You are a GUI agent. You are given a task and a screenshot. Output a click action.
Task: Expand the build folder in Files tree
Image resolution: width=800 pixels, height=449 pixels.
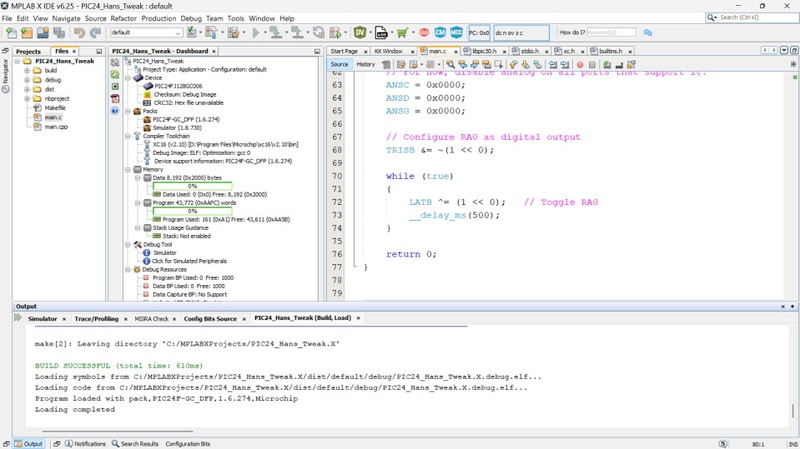(27, 70)
